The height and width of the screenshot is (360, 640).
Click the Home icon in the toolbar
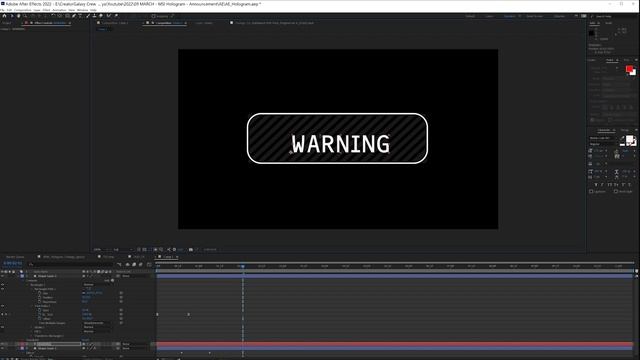(4, 16)
